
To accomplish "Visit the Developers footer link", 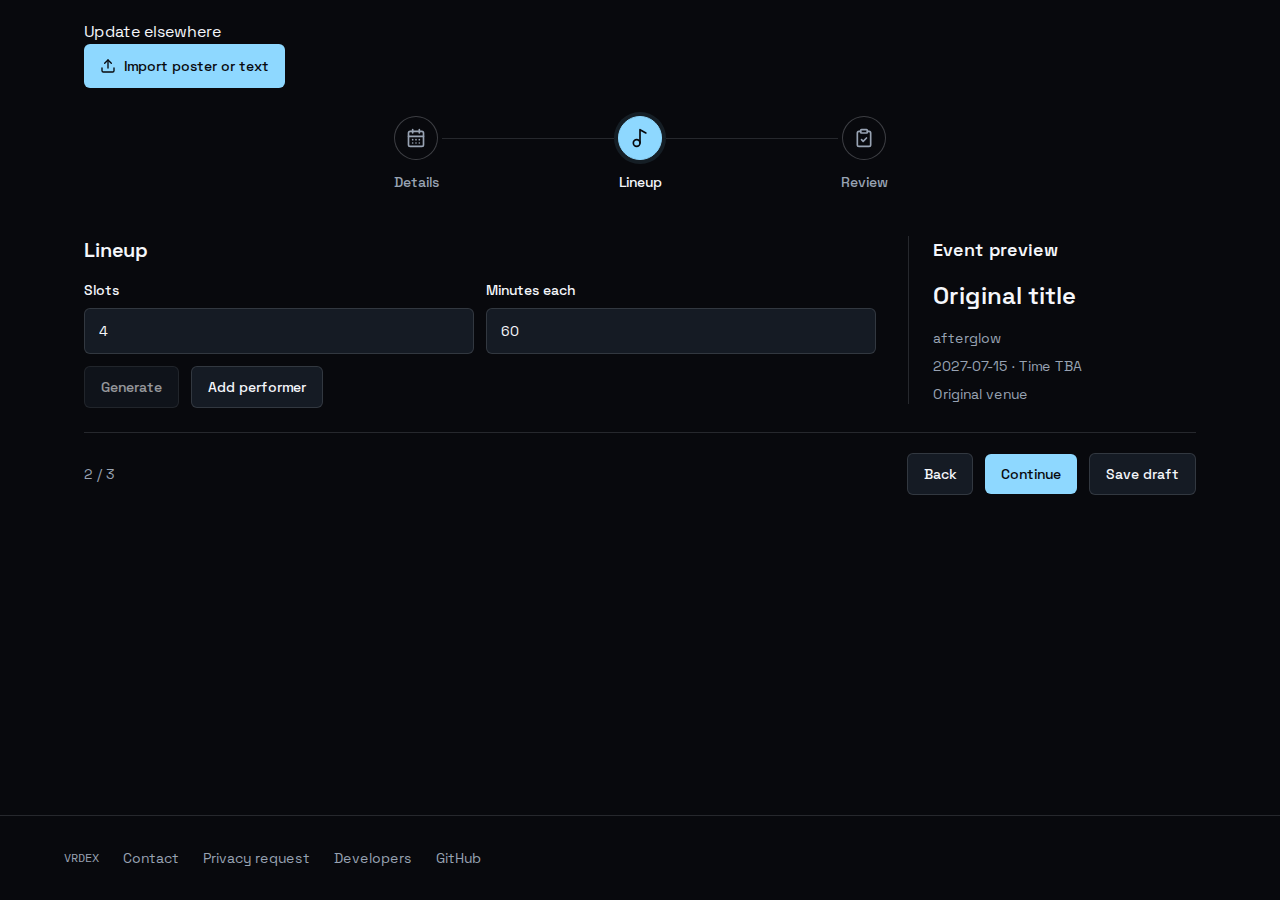I will coord(373,858).
